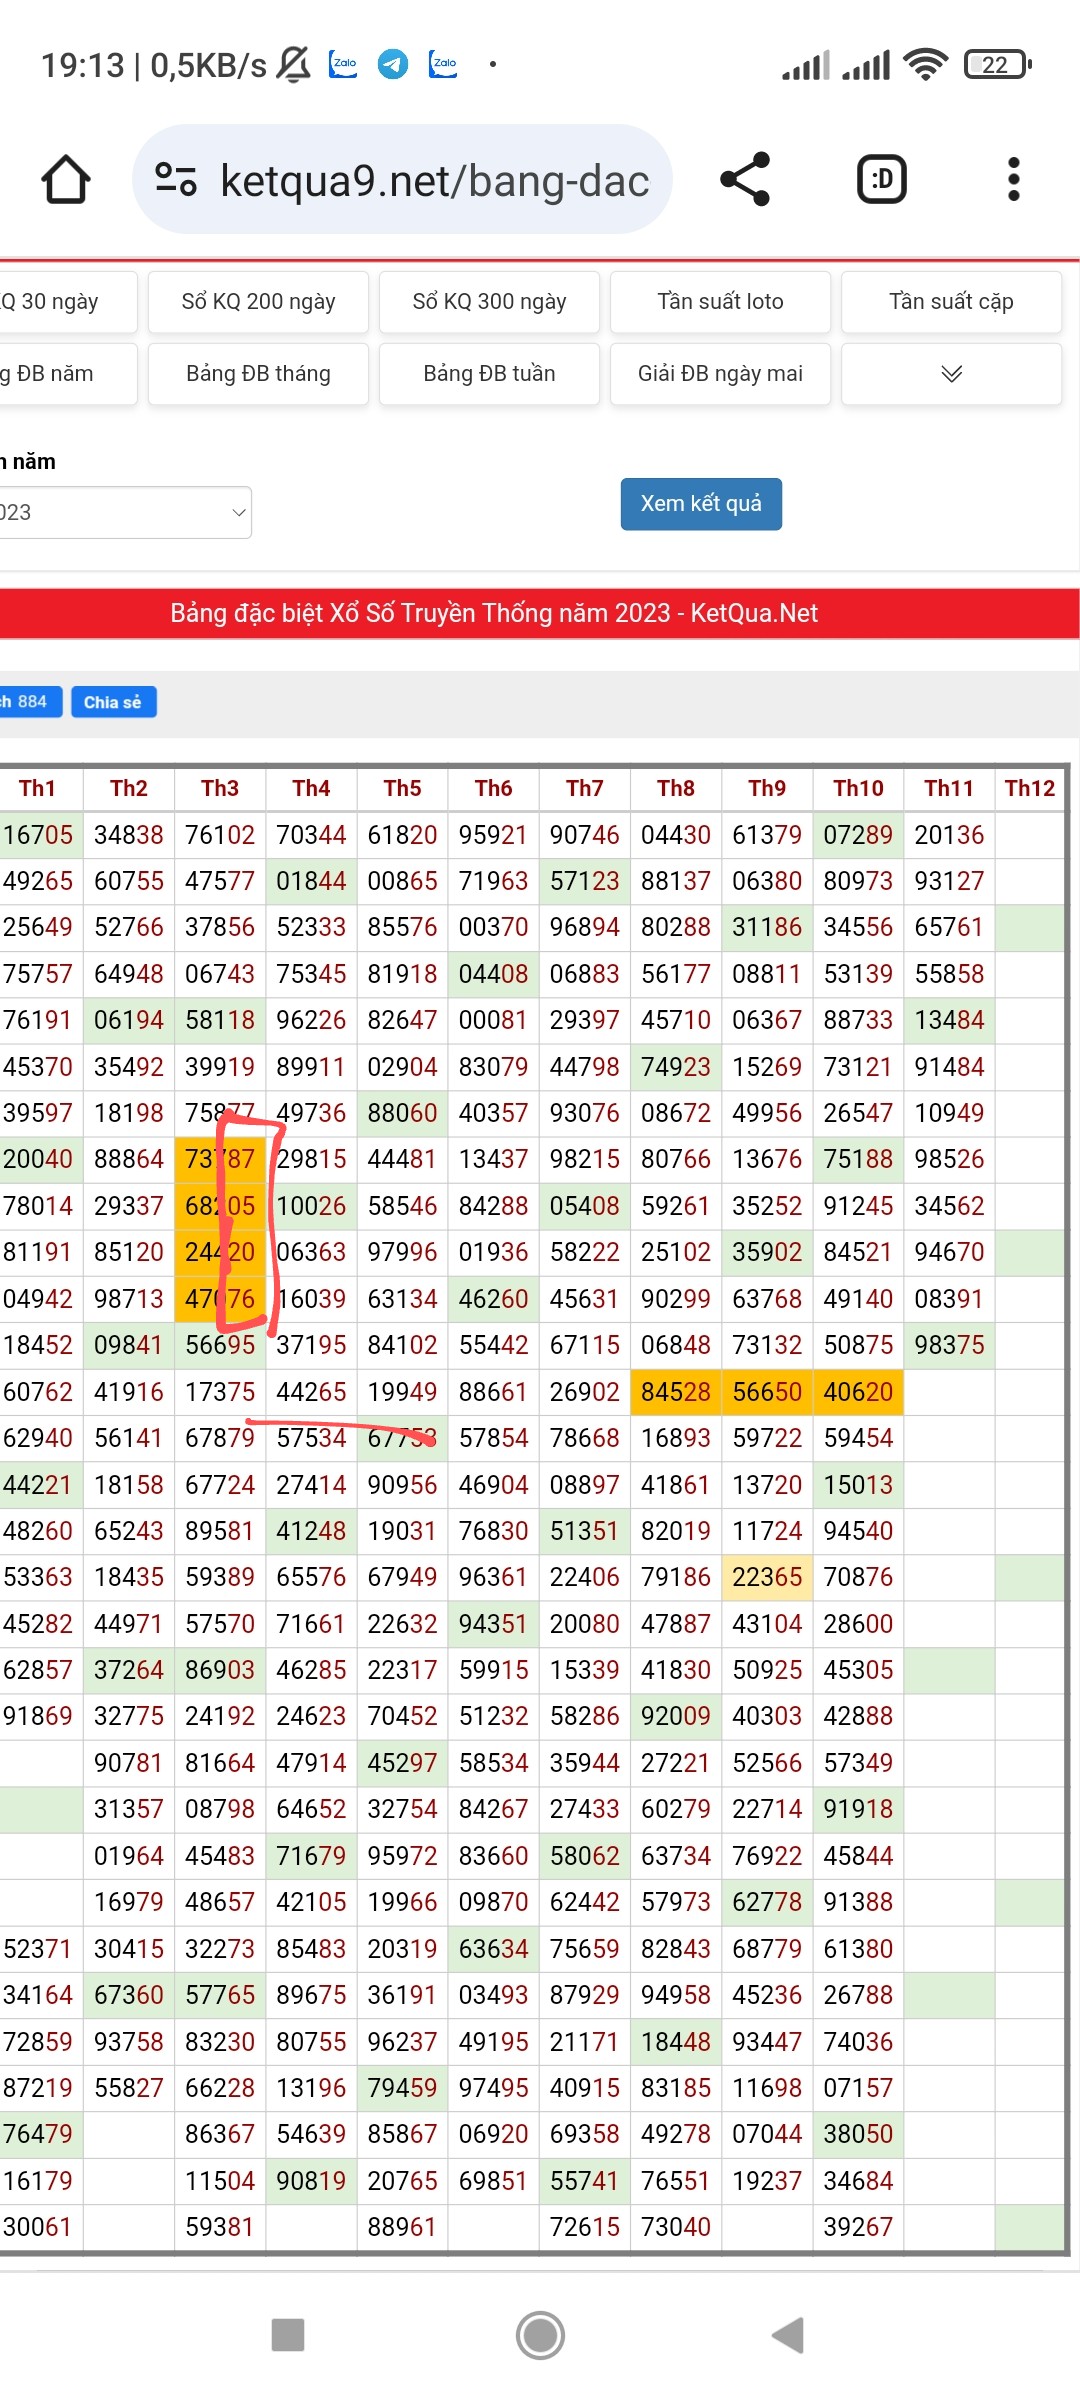Select the Tần suất loto tab
The height and width of the screenshot is (2400, 1080).
720,302
